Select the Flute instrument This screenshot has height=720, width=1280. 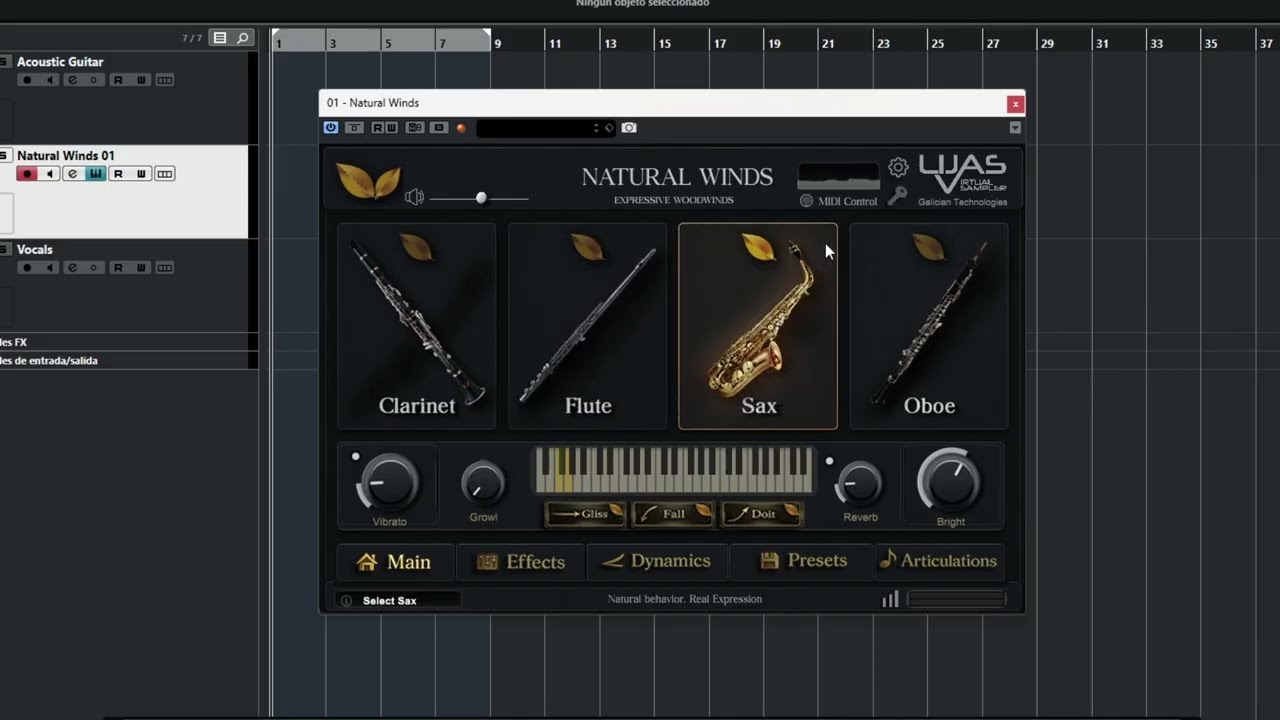(x=587, y=326)
